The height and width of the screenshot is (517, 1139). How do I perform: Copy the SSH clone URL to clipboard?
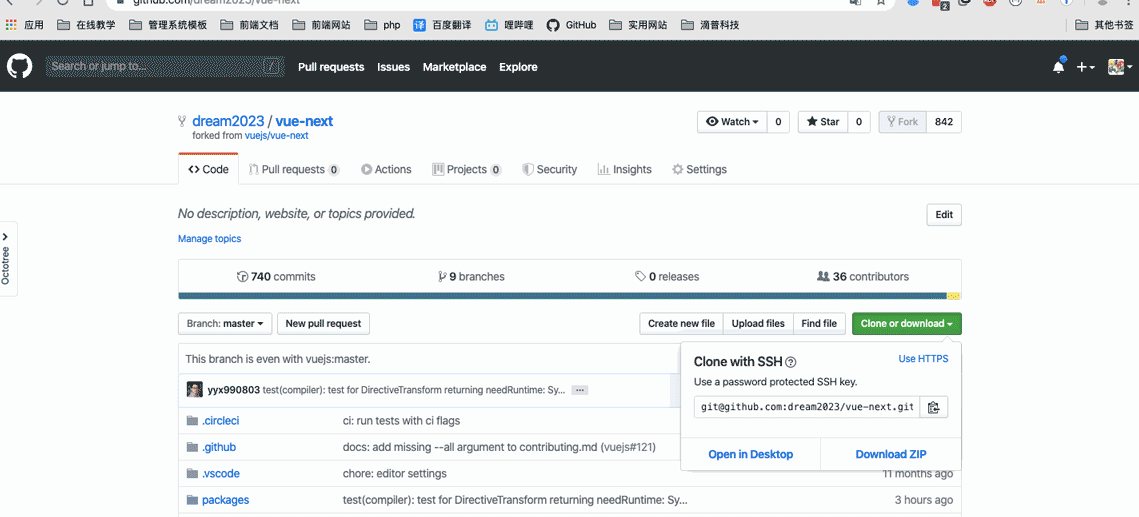point(934,407)
